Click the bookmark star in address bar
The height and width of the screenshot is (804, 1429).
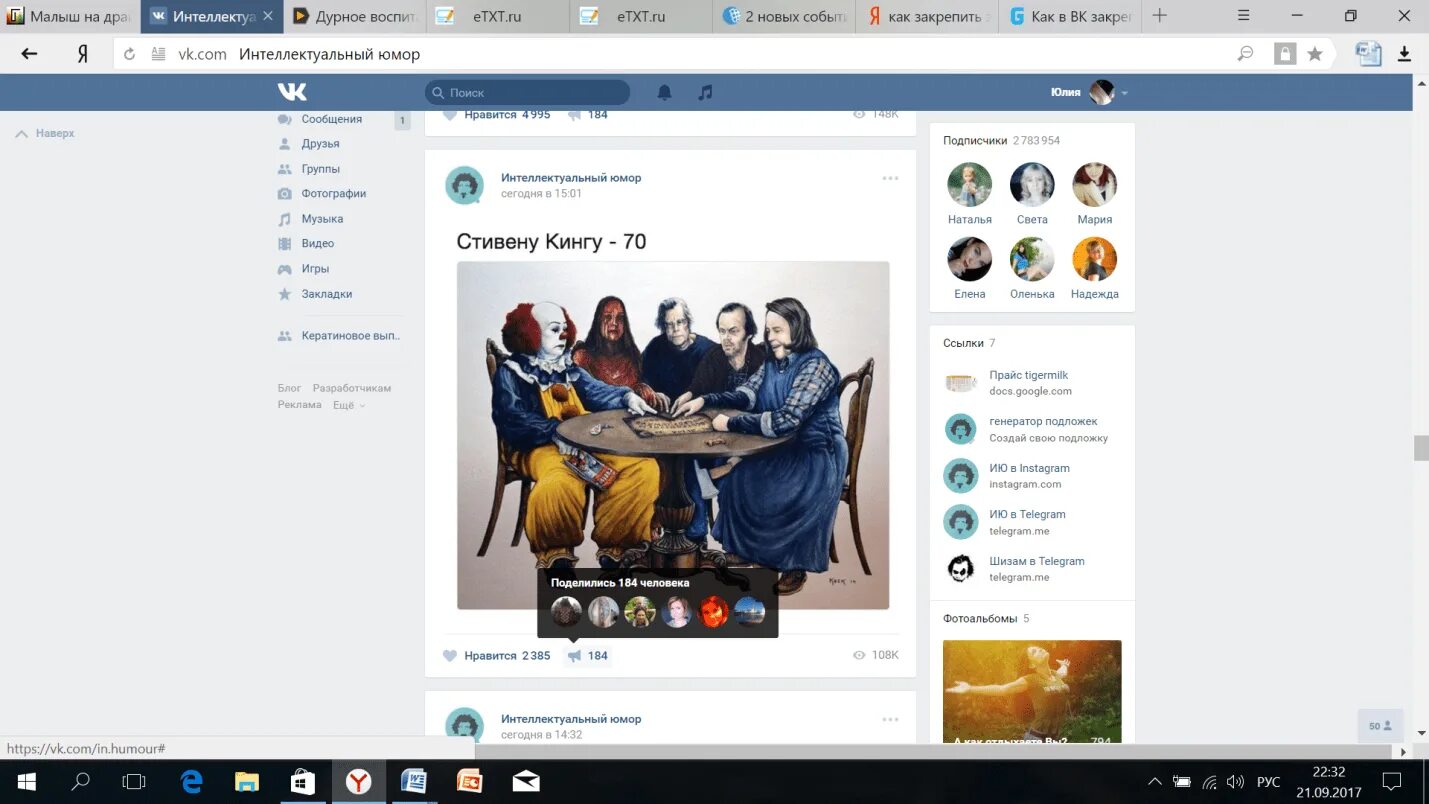click(x=1315, y=54)
